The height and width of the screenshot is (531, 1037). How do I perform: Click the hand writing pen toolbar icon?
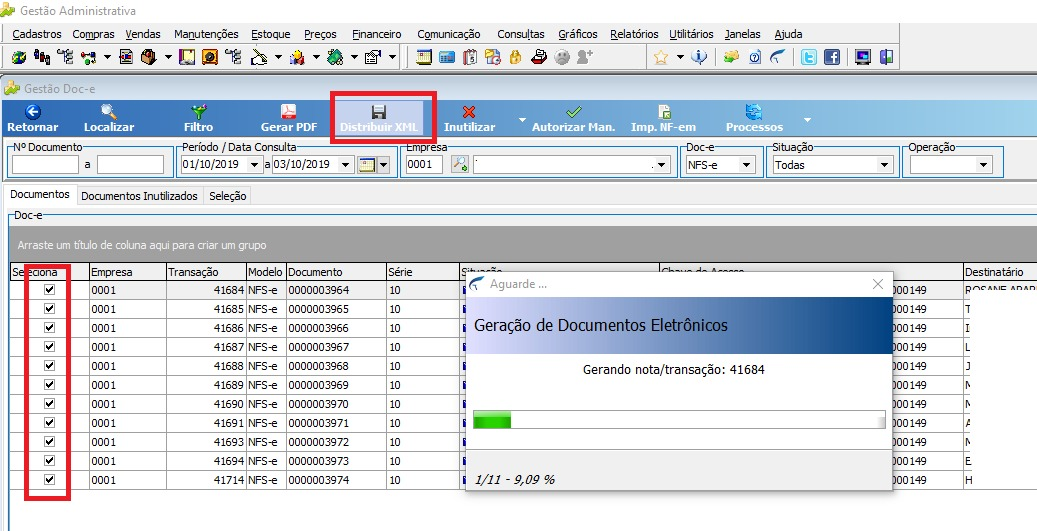(259, 58)
